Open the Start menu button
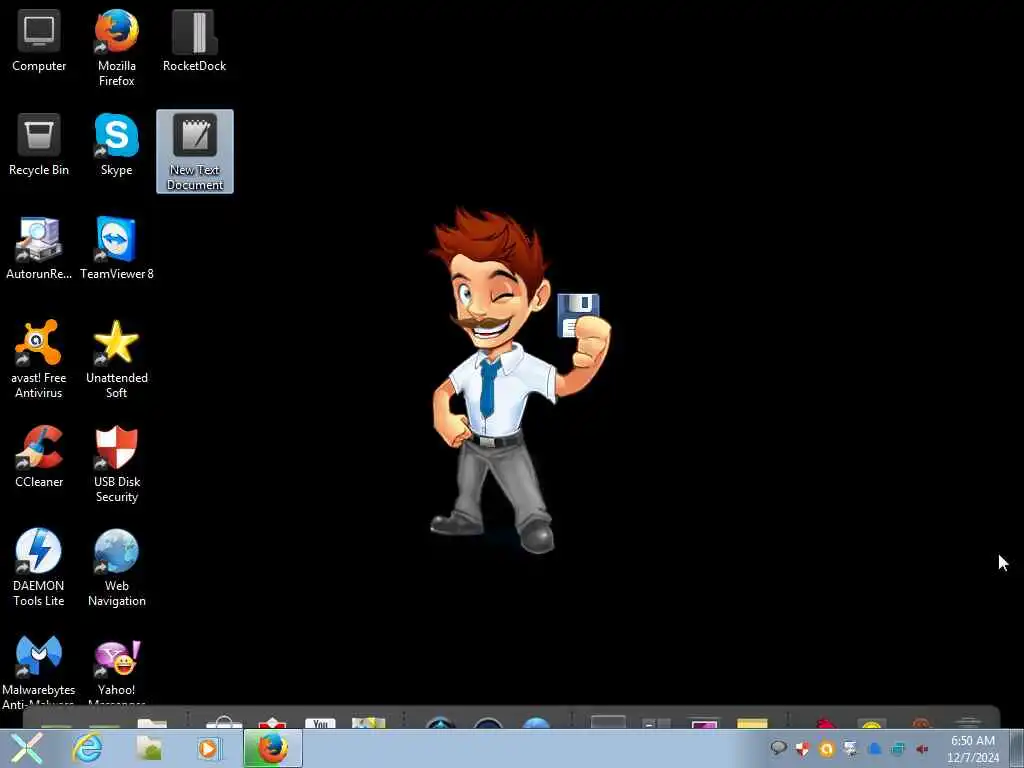The image size is (1024, 768). click(26, 748)
